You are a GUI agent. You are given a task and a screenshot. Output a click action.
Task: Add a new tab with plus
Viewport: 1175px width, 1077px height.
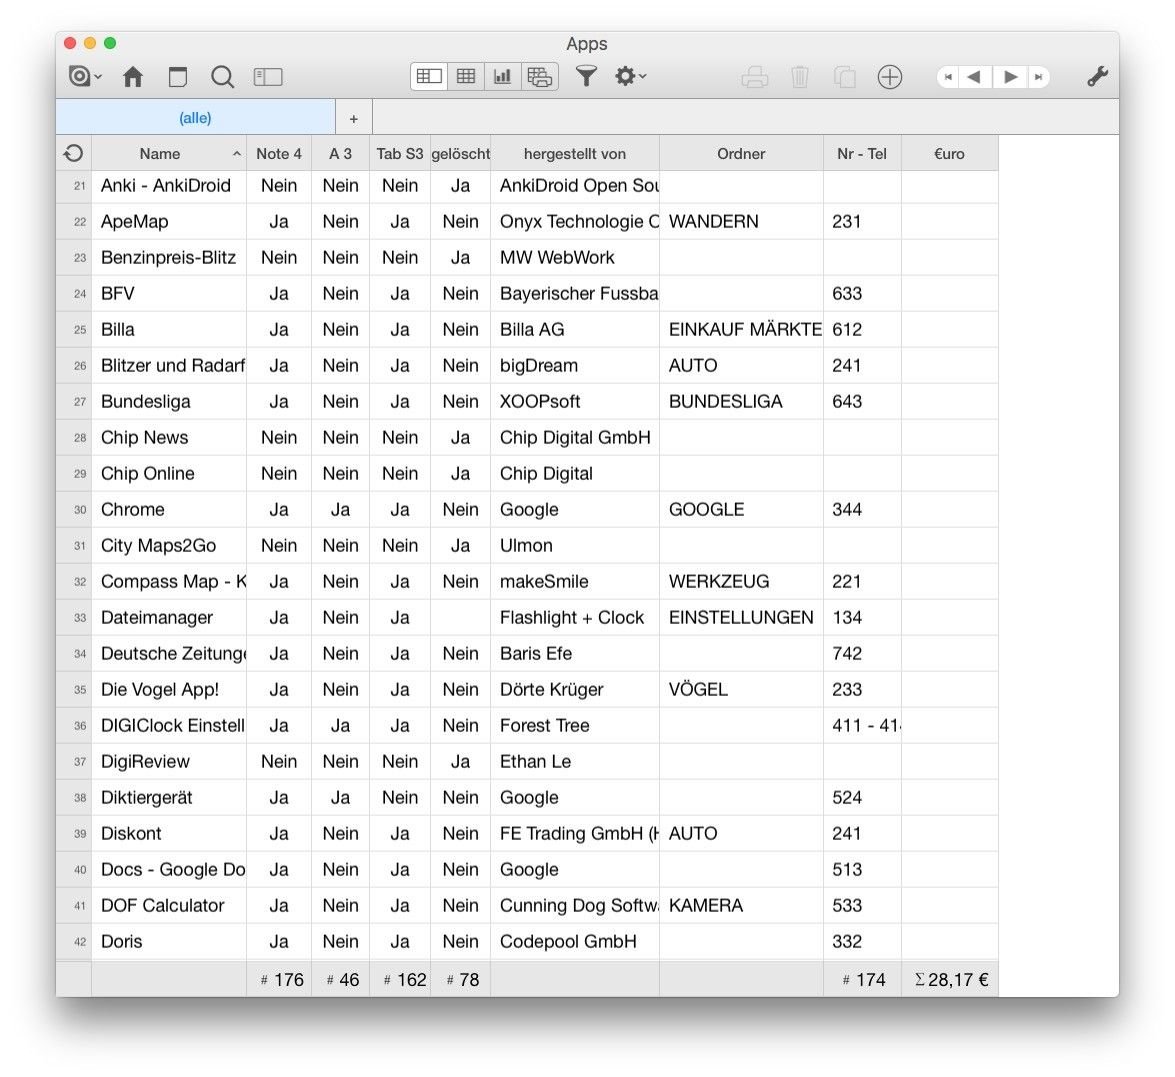point(354,118)
